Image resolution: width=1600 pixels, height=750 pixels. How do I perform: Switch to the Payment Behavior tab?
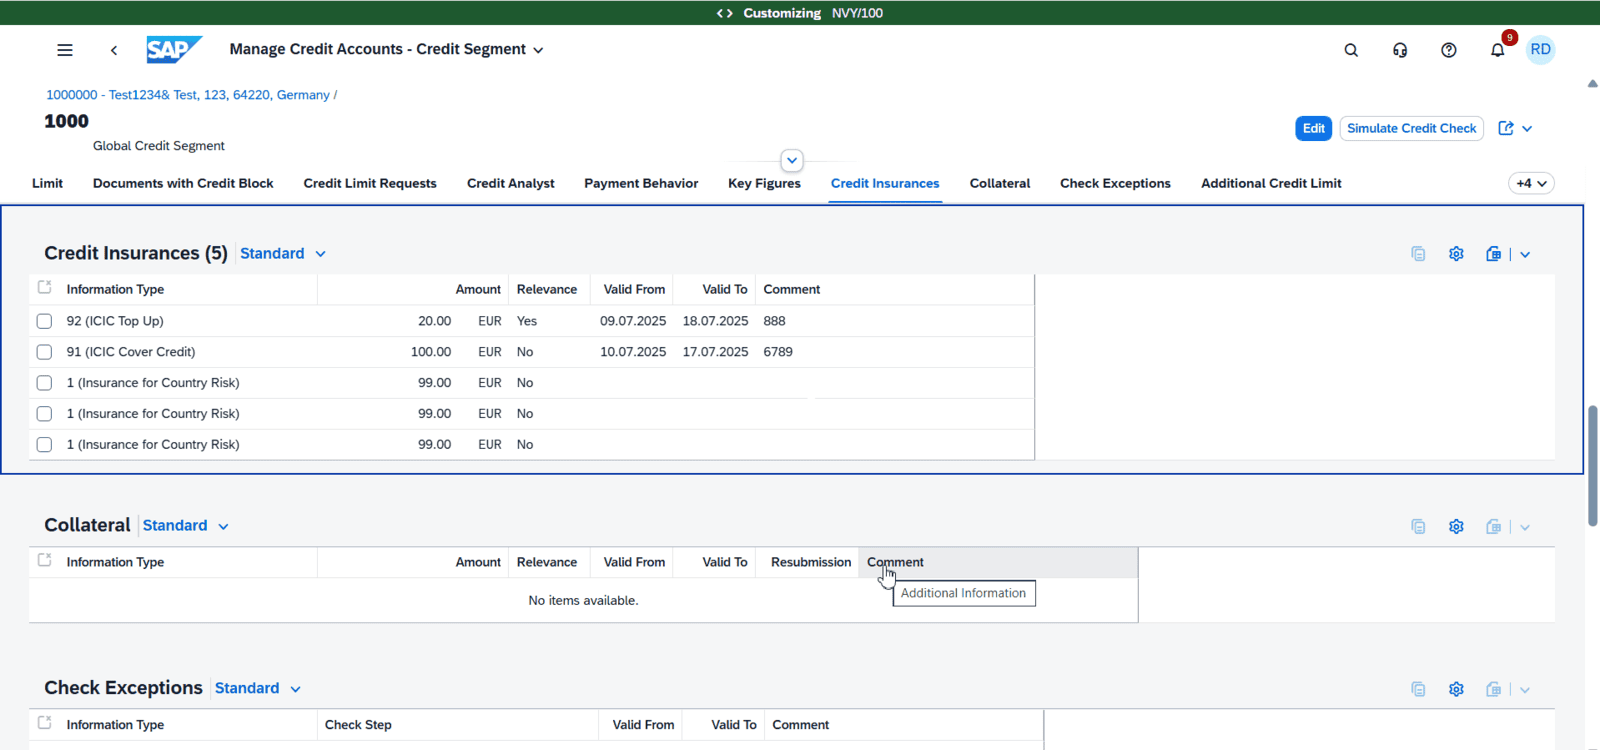(x=641, y=184)
